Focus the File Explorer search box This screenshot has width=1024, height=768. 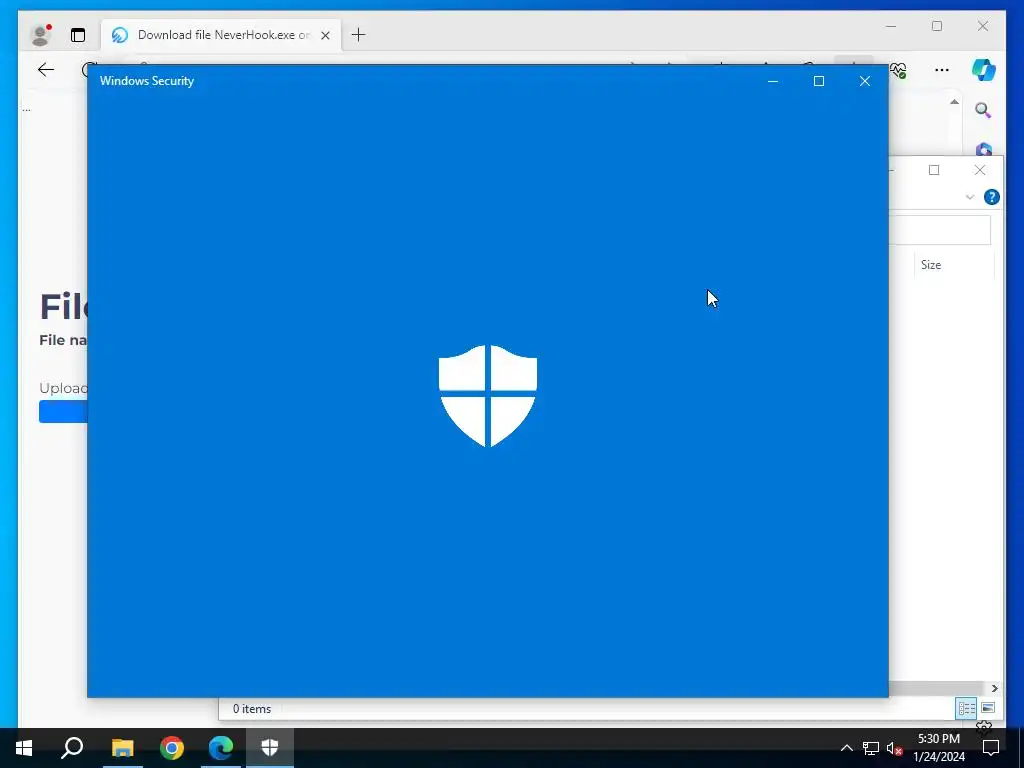(940, 230)
